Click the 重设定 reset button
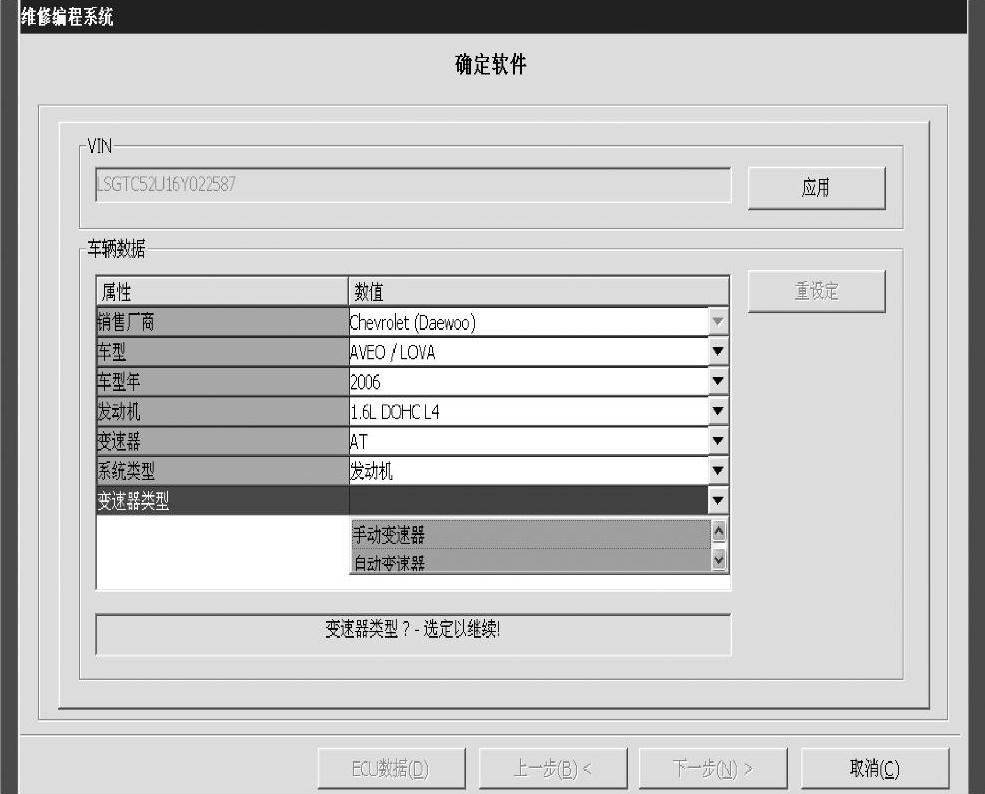 816,291
